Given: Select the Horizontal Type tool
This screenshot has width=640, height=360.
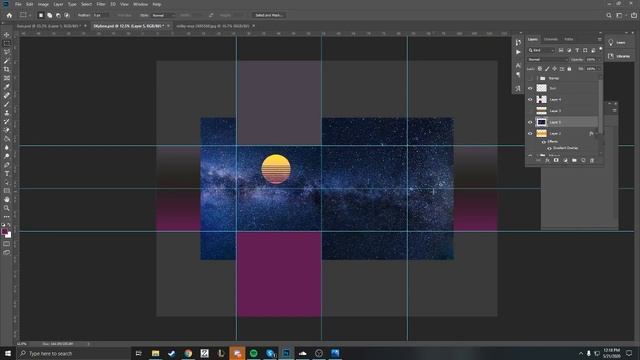Looking at the screenshot, I should (x=7, y=173).
